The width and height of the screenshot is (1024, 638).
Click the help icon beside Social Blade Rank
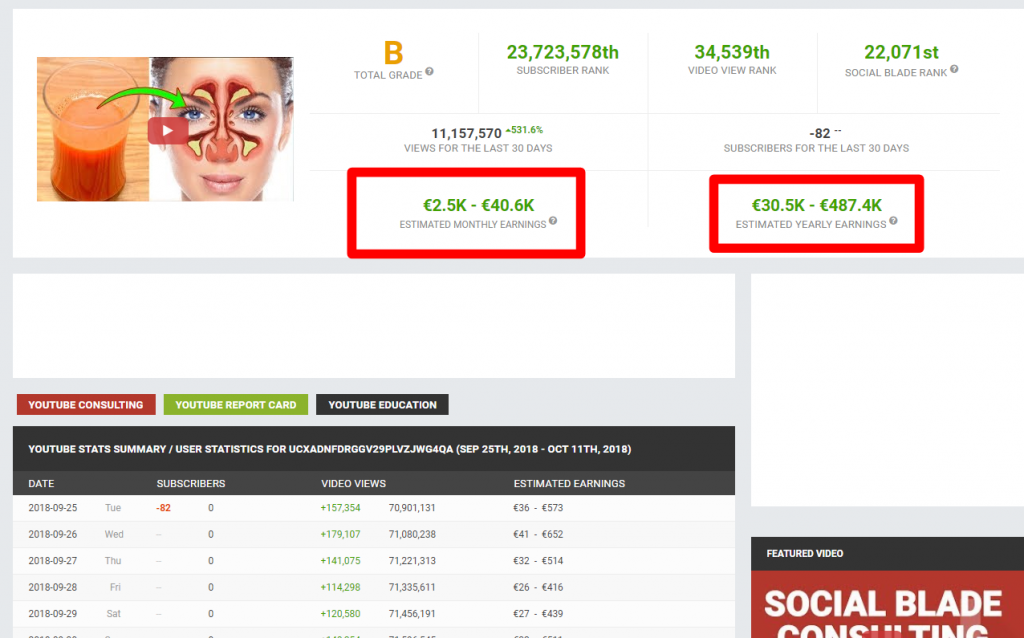954,69
